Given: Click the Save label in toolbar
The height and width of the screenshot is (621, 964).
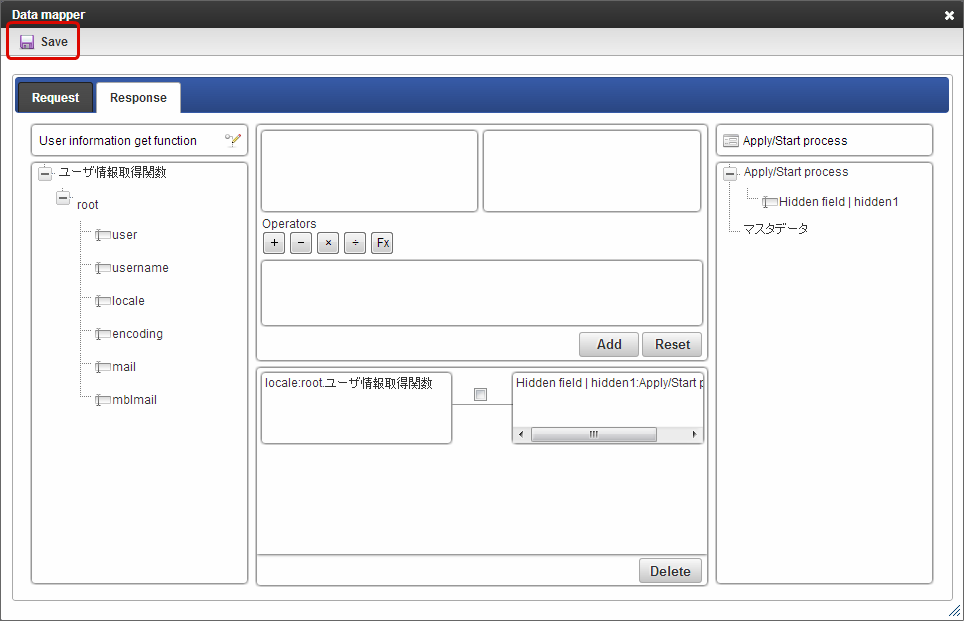Looking at the screenshot, I should point(54,42).
